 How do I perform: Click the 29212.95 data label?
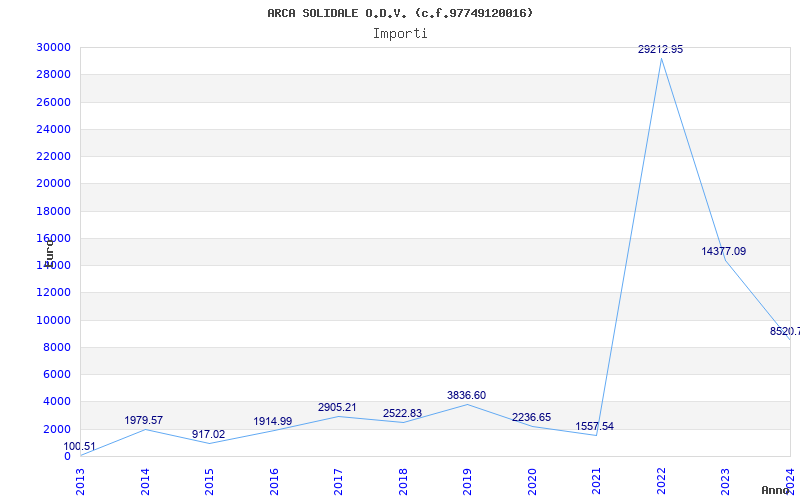tap(660, 49)
